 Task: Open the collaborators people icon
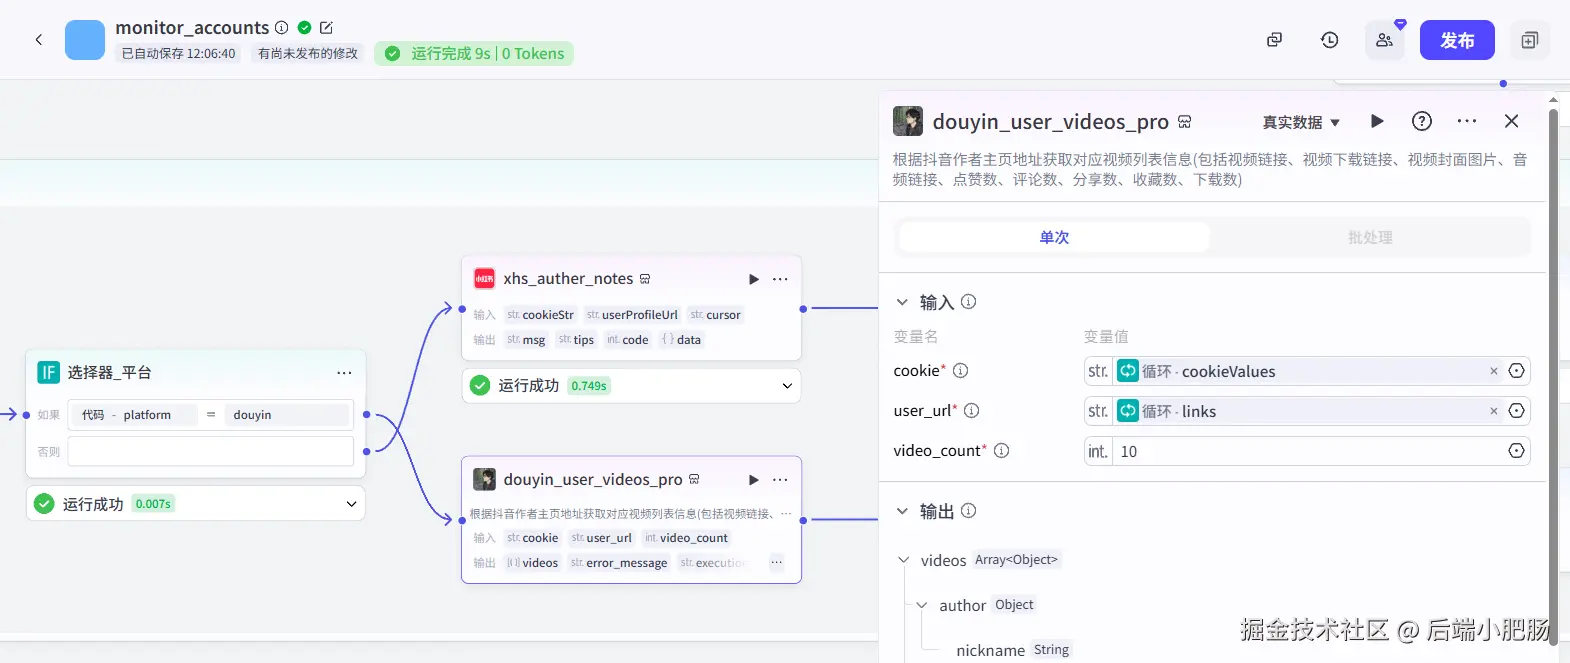pyautogui.click(x=1384, y=40)
